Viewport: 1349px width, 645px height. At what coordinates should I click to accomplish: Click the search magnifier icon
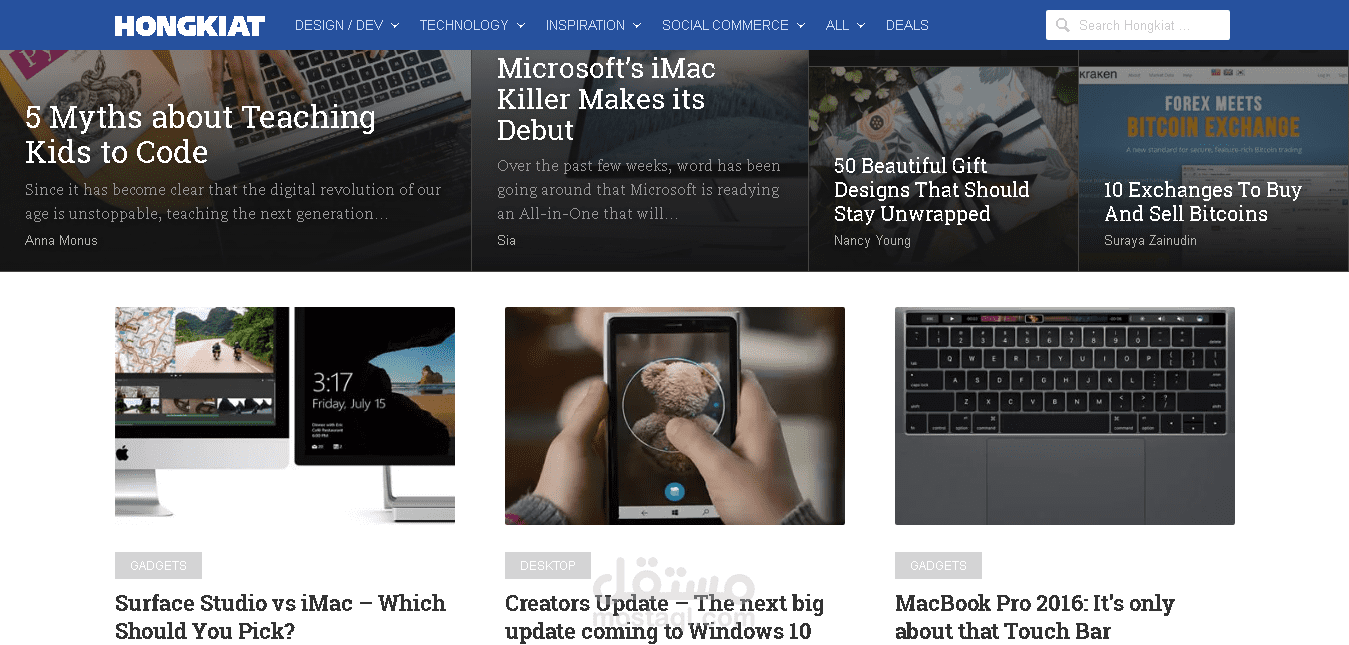(x=1062, y=25)
